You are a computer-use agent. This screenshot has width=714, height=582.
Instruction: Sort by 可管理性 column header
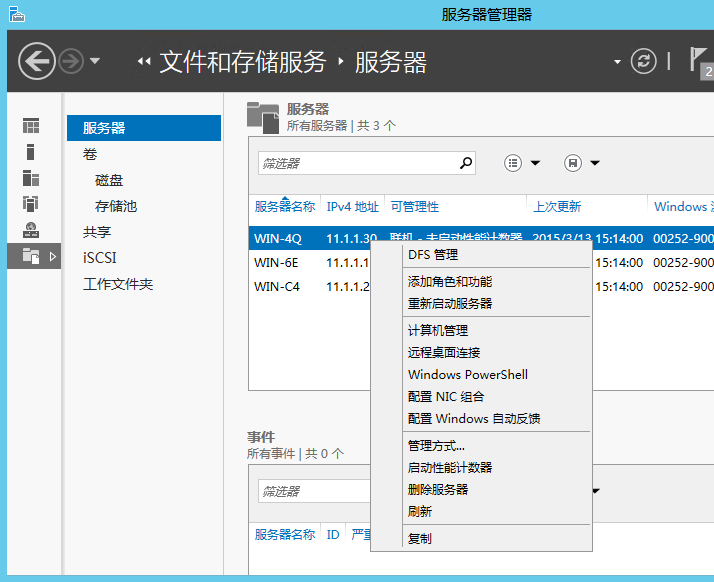[x=414, y=206]
